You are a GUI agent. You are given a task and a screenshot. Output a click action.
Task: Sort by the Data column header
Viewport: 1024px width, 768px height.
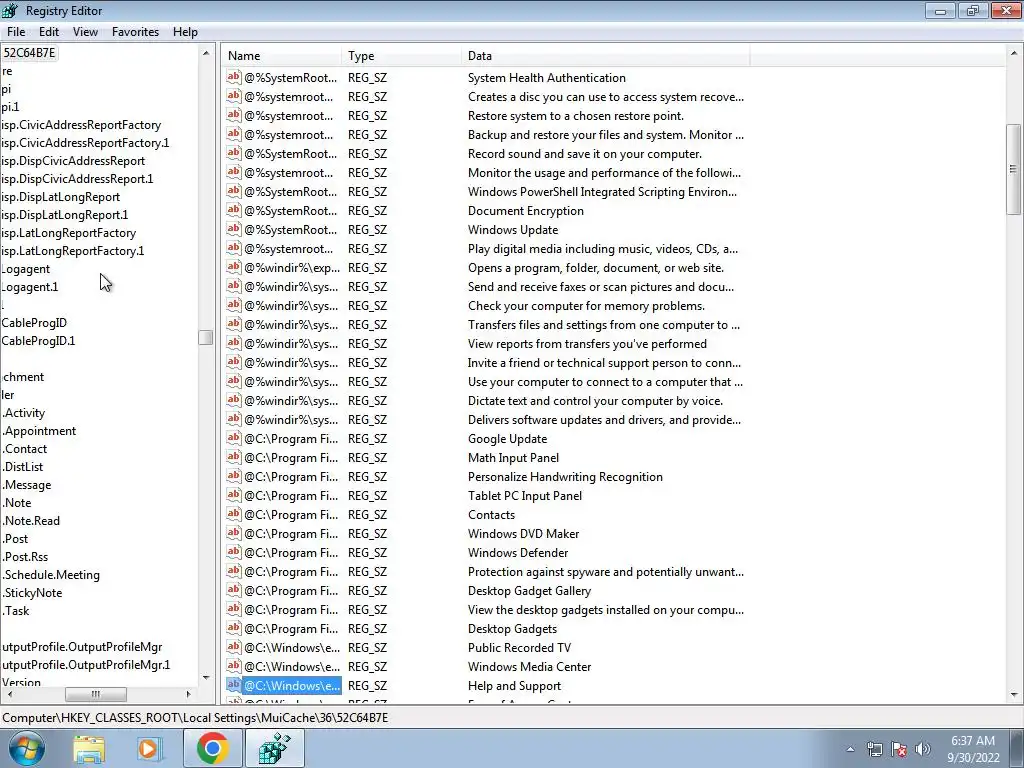click(x=605, y=56)
